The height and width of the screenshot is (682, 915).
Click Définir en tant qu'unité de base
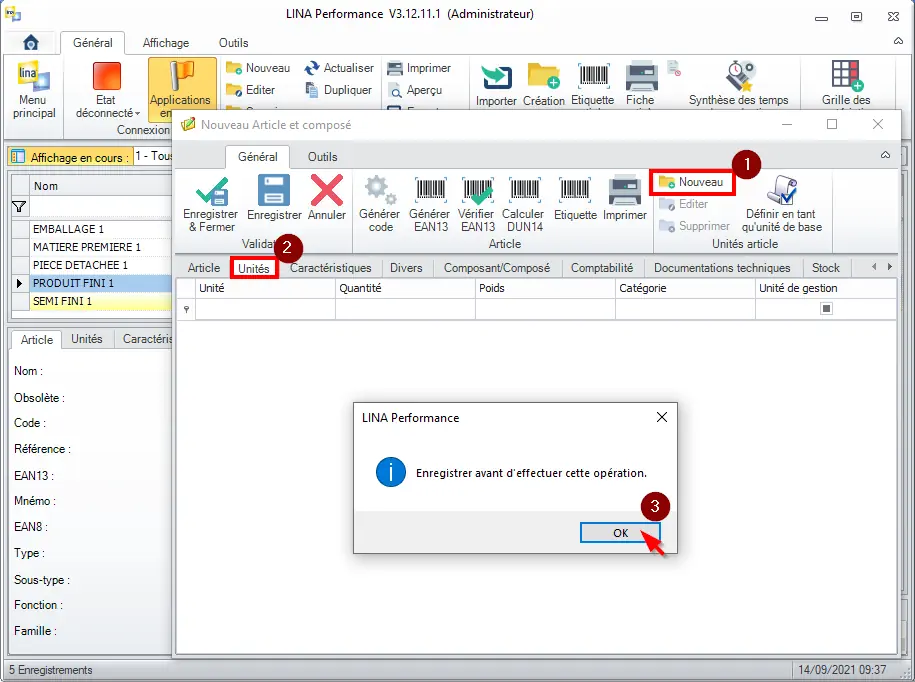pyautogui.click(x=782, y=204)
